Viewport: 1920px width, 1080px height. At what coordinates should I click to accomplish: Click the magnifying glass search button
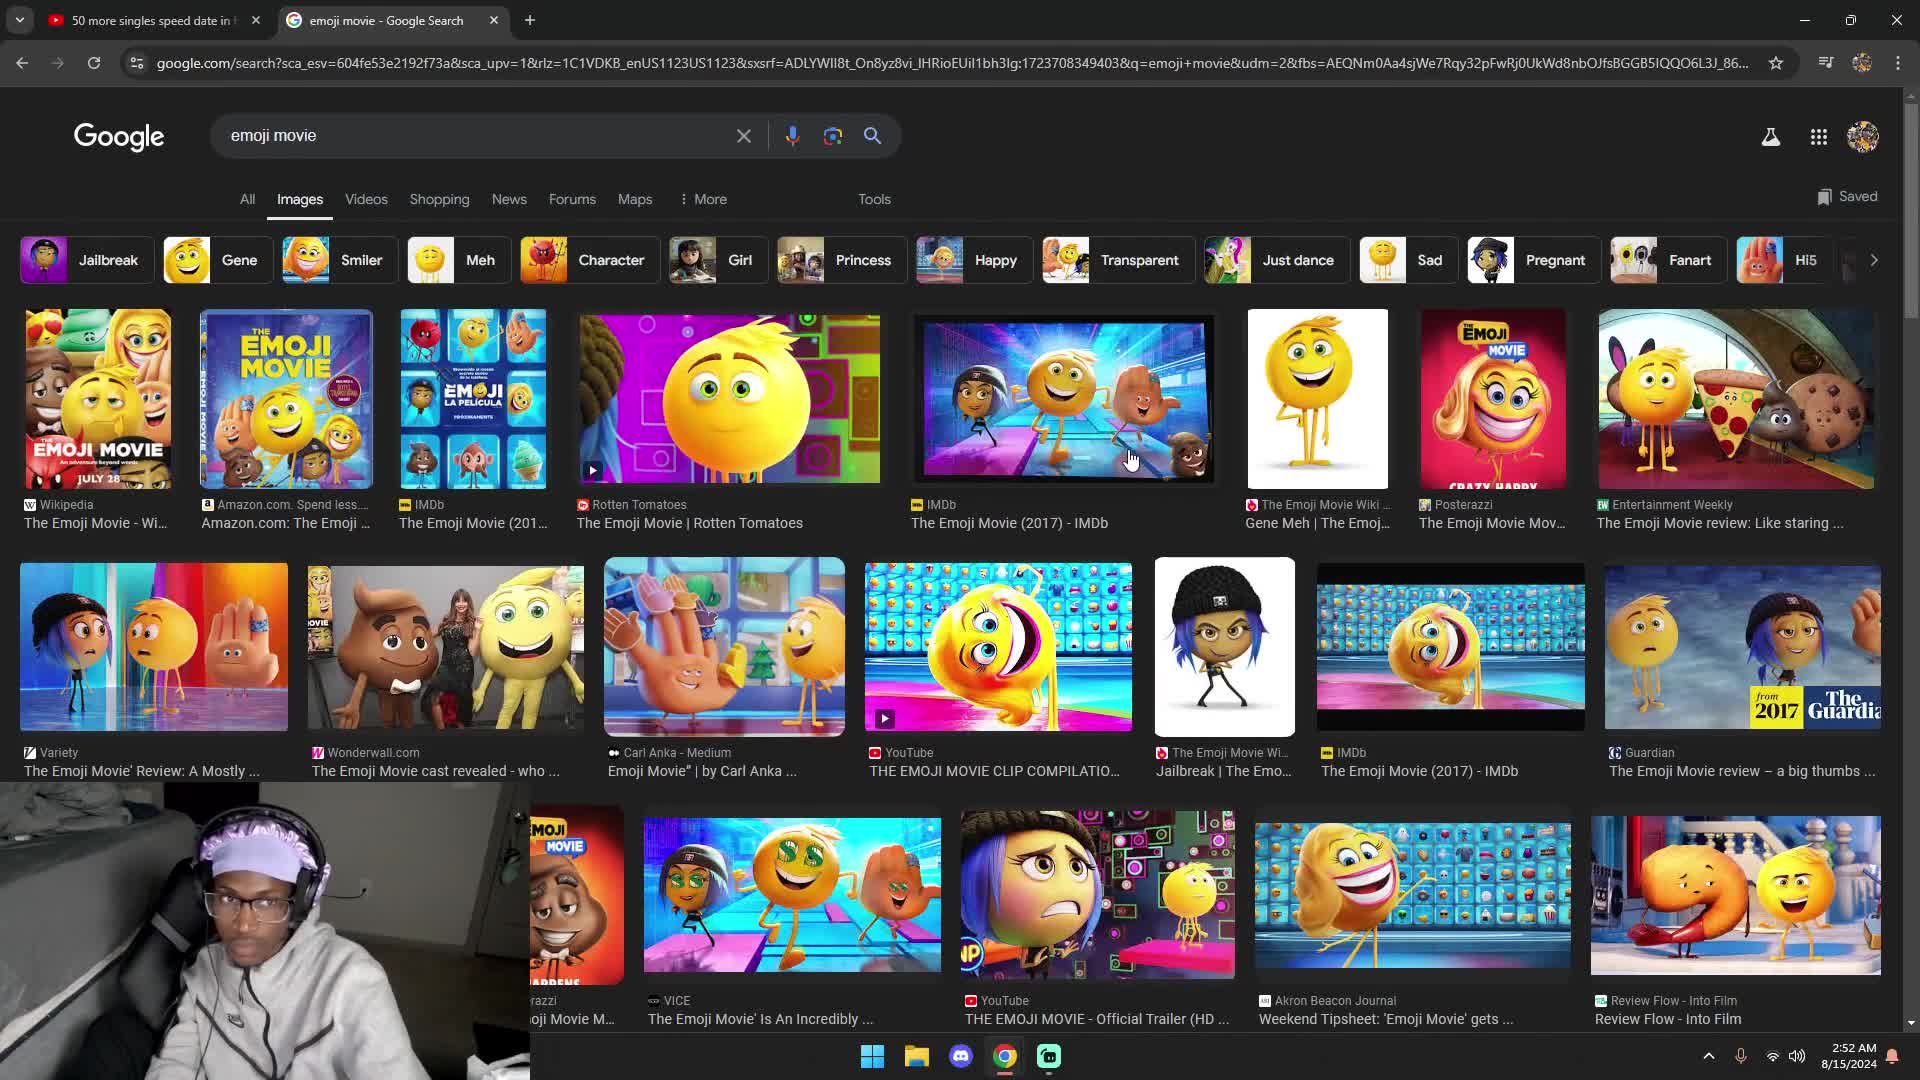[x=872, y=136]
